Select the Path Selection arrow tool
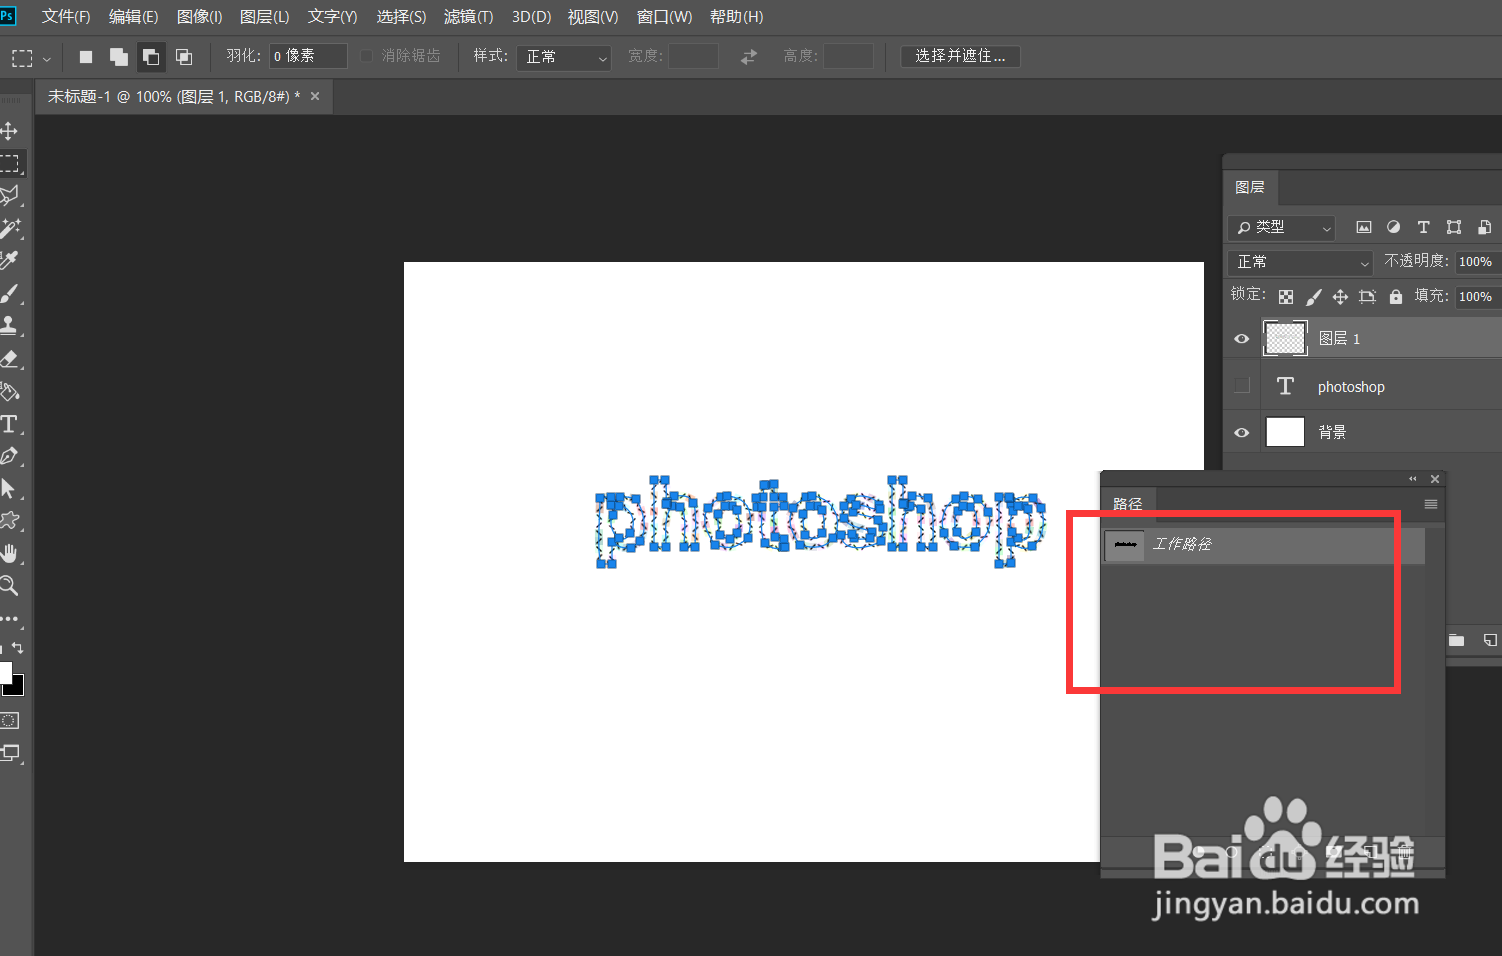1502x956 pixels. [9, 488]
